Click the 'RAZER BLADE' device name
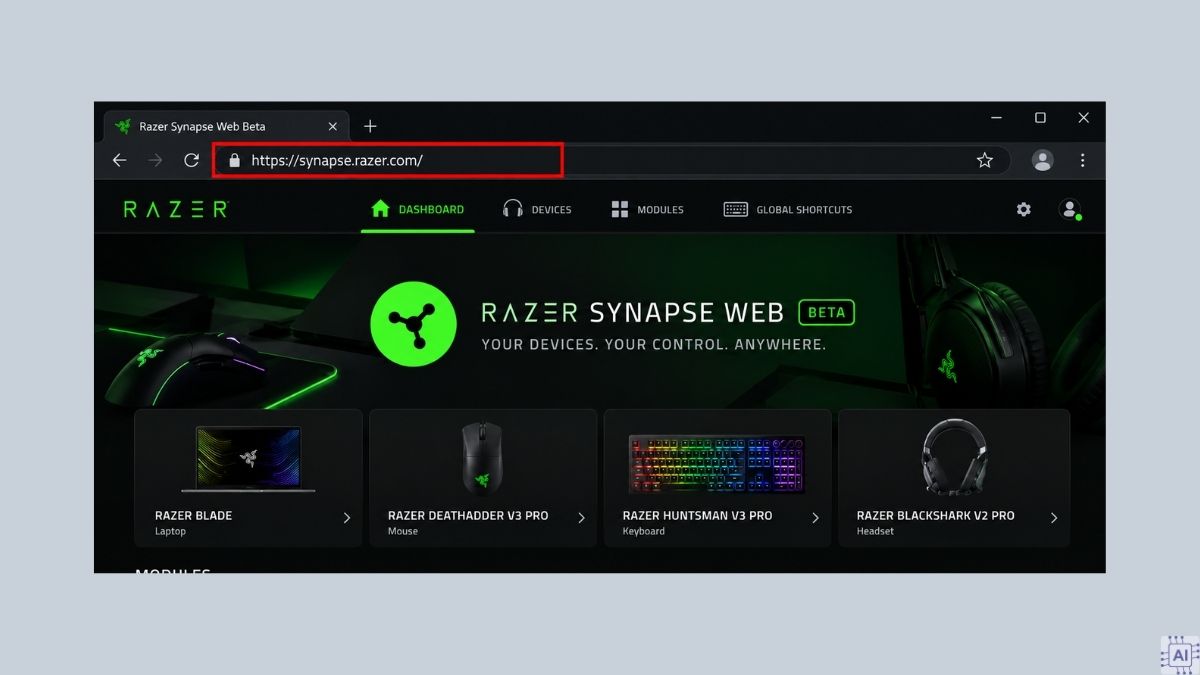1200x675 pixels. 193,516
